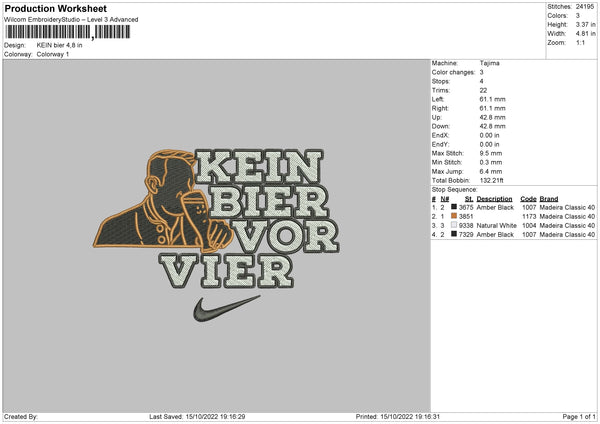This screenshot has width=600, height=424.
Task: Click the "Page 1 of 1" footer text
Action: (579, 417)
